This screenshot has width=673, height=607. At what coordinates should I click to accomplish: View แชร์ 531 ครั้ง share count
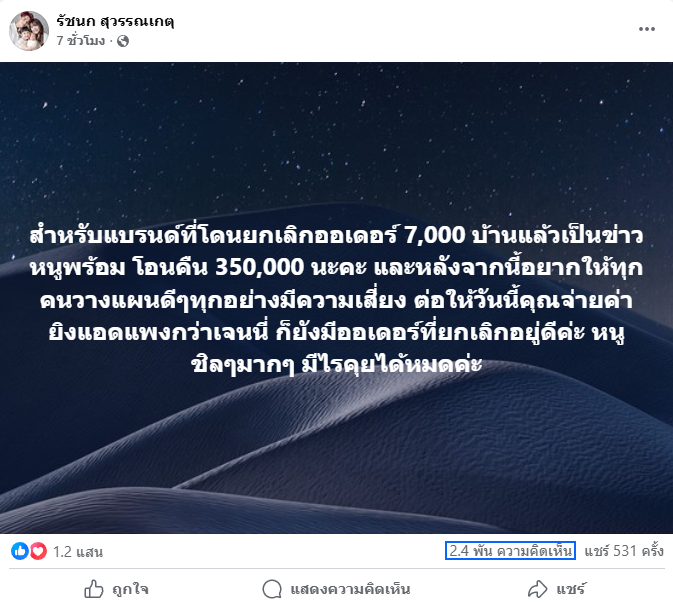click(624, 551)
